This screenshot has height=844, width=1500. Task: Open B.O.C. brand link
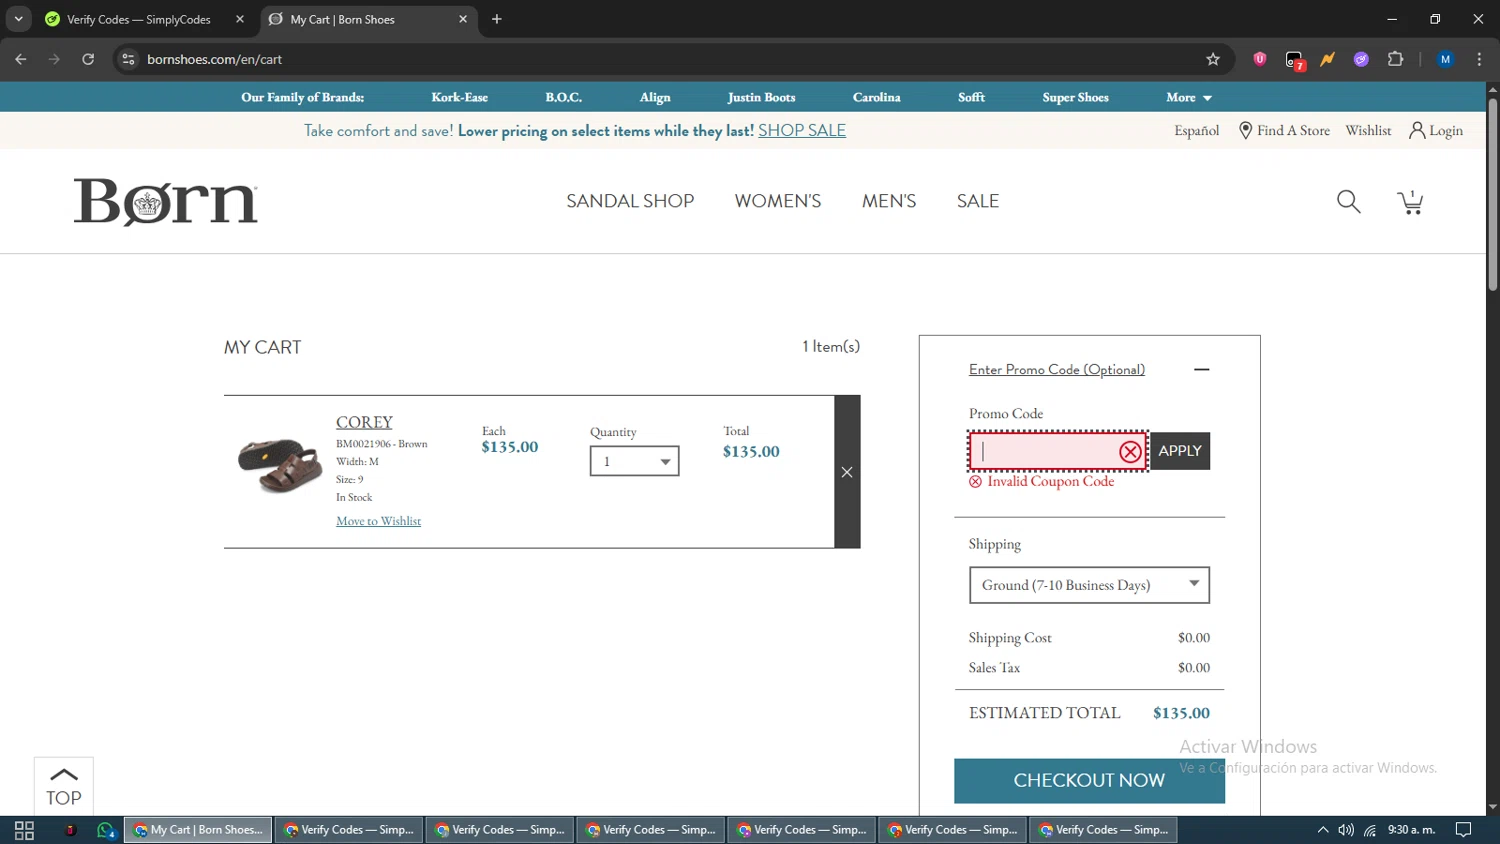563,97
